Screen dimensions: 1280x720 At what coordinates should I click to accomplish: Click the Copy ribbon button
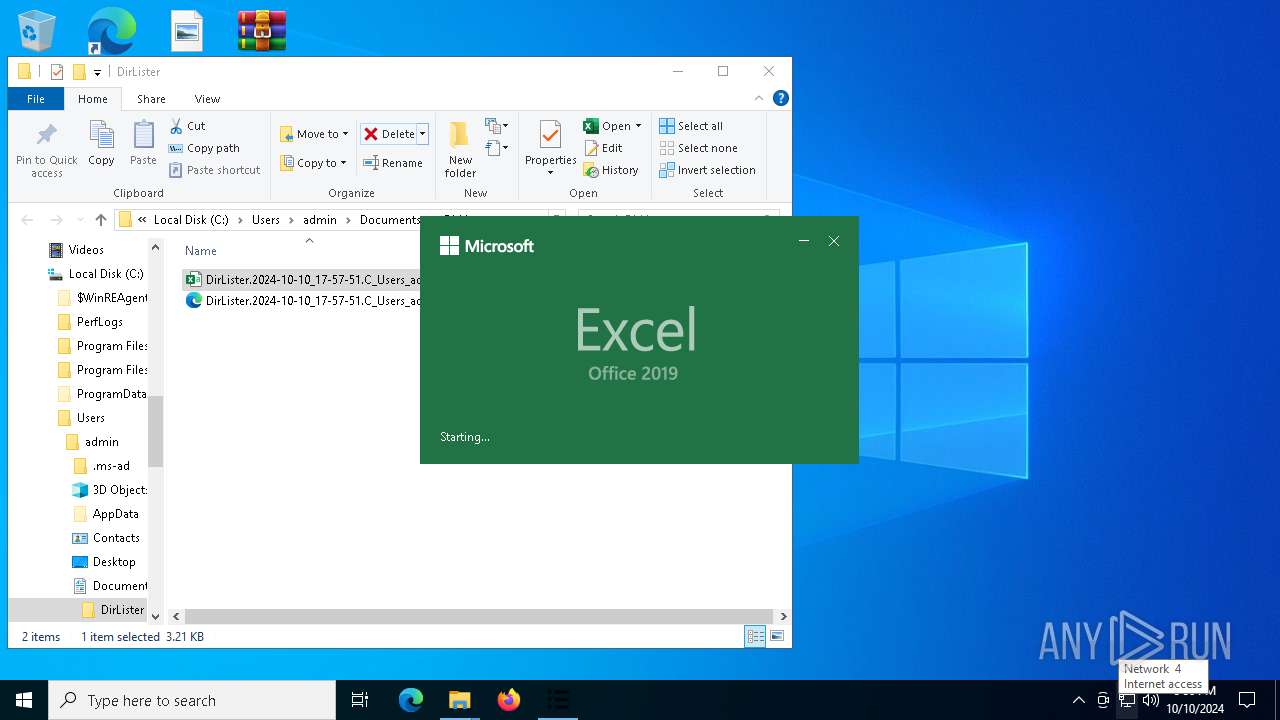pos(101,144)
